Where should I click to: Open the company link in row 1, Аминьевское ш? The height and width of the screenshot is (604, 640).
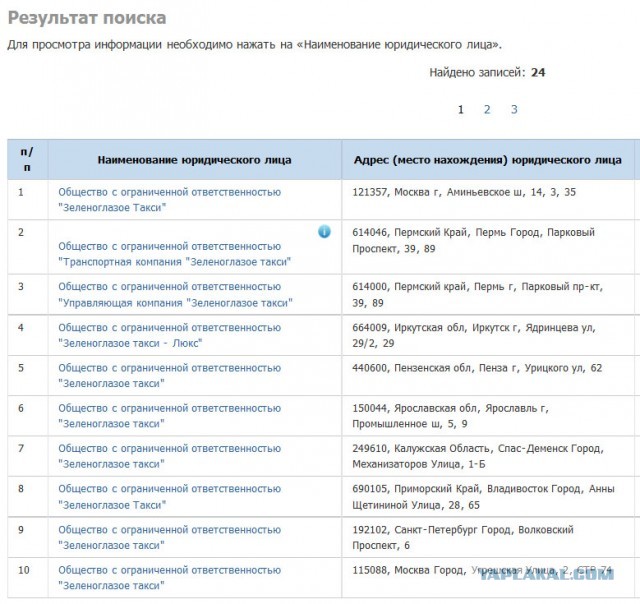click(169, 199)
